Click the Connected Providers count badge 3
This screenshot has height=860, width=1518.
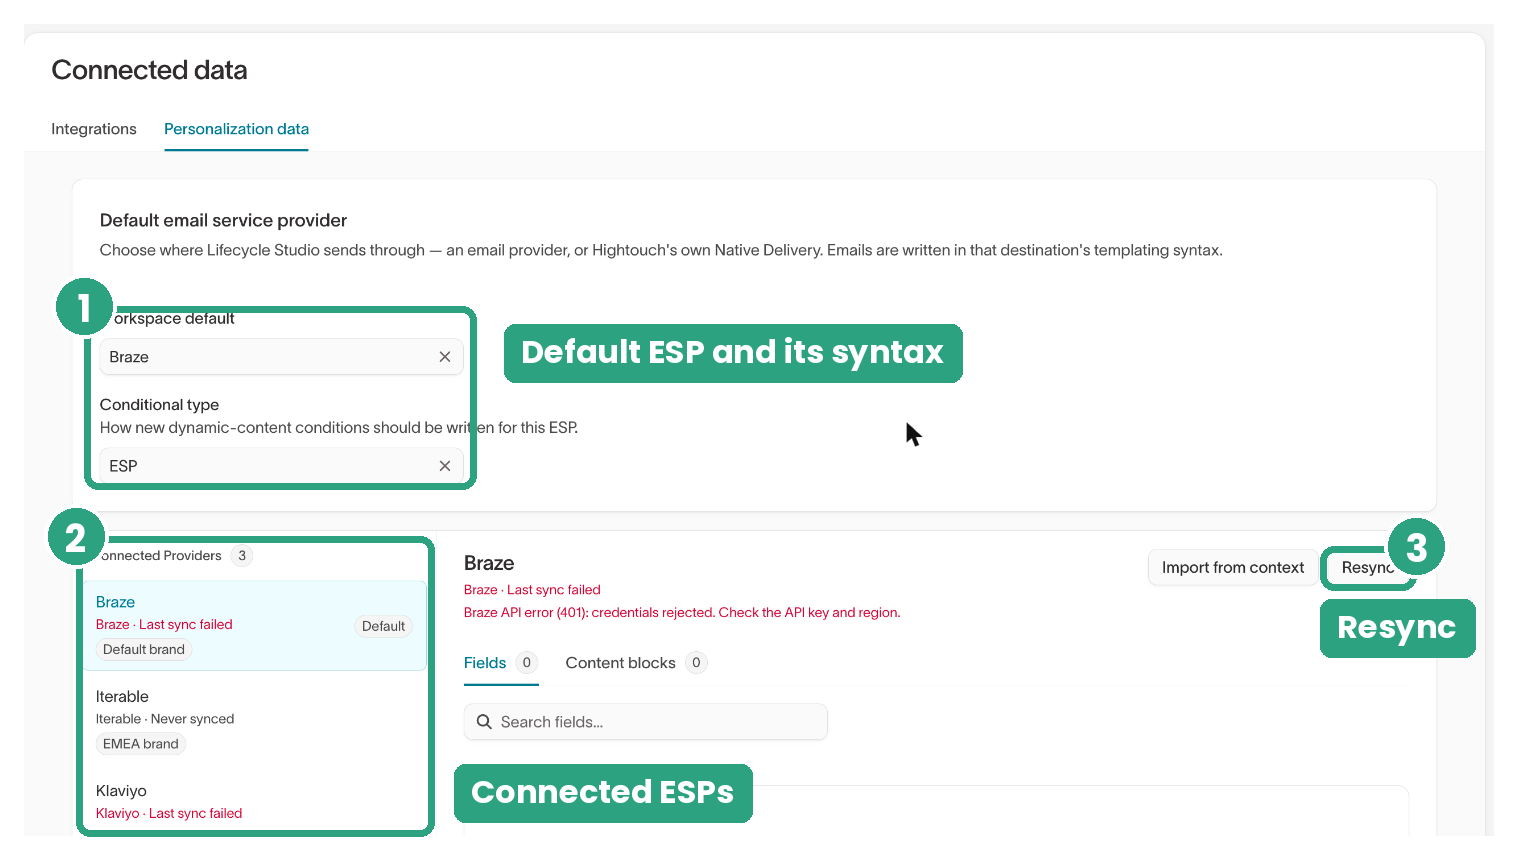(x=242, y=556)
